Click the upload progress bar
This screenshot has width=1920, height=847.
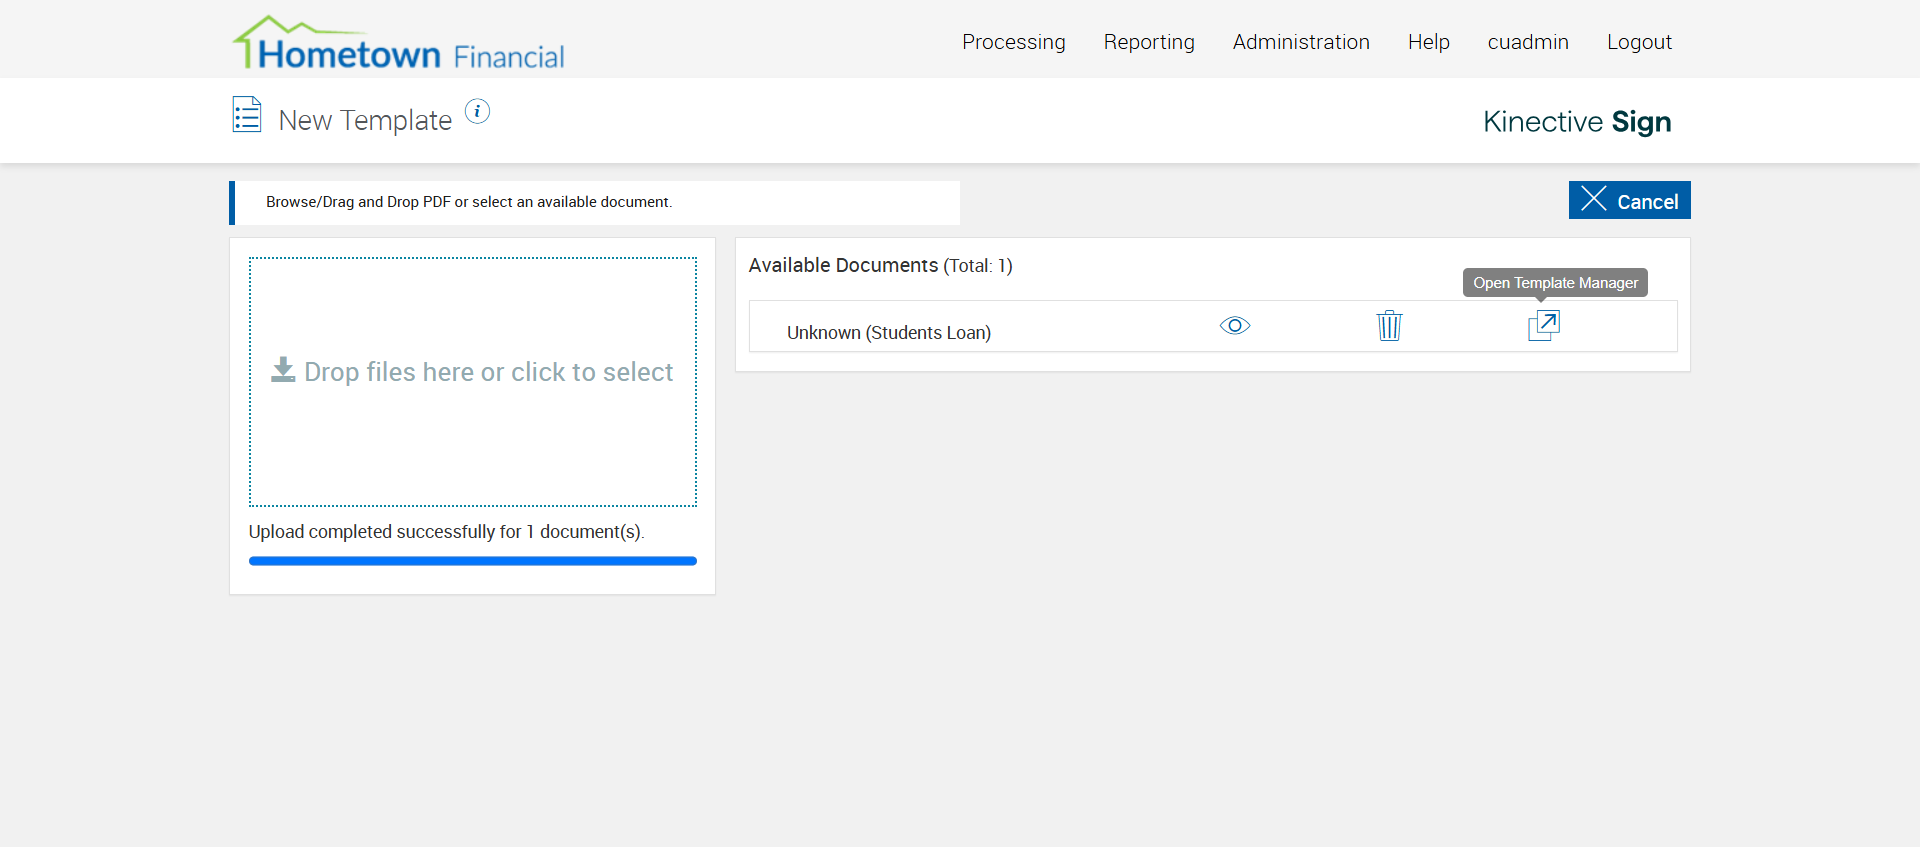click(472, 561)
